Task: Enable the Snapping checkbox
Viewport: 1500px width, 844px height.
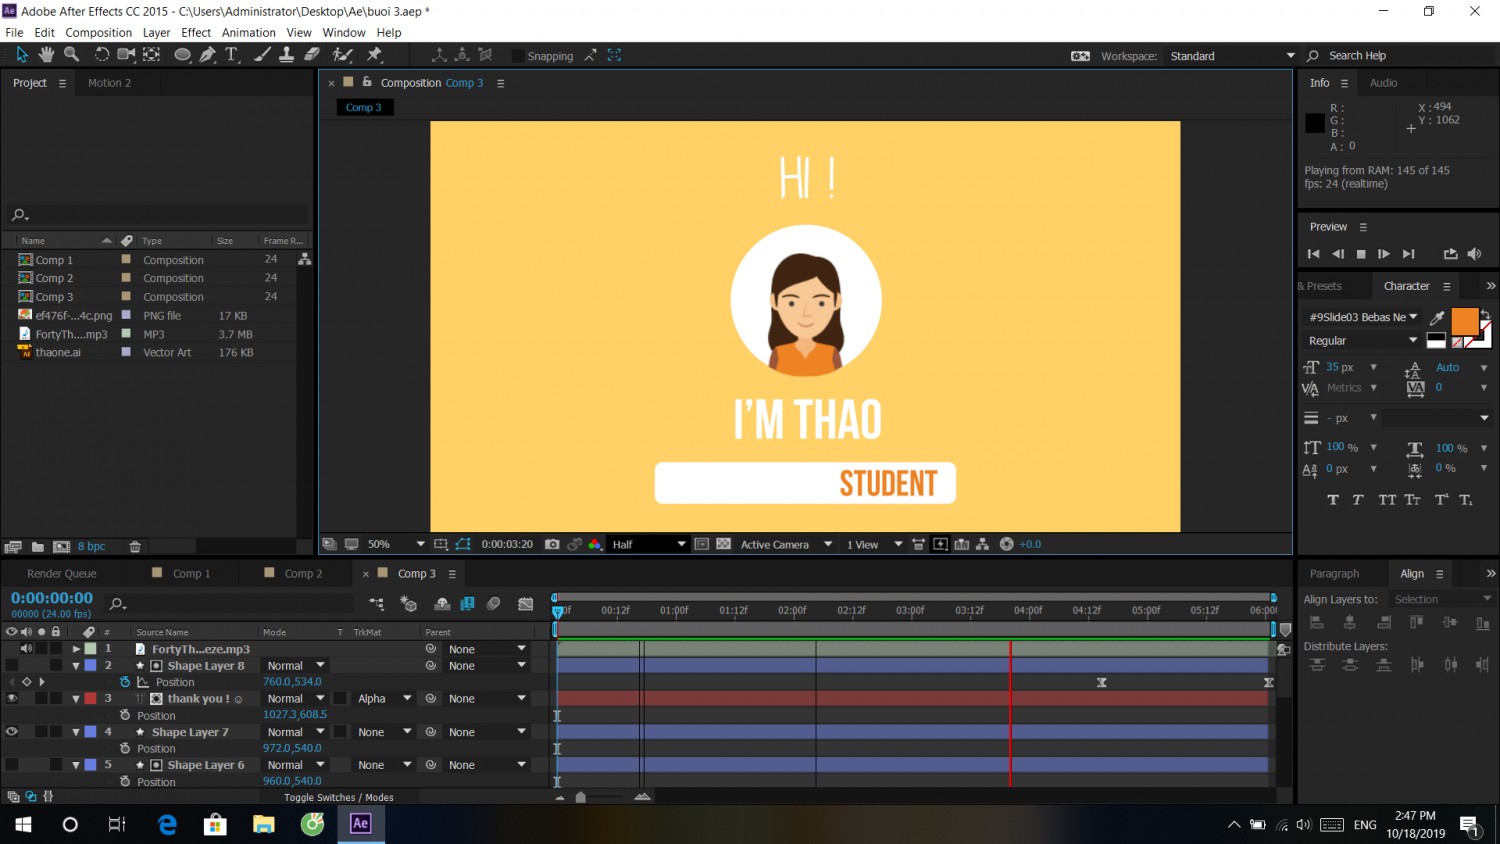Action: click(x=518, y=56)
